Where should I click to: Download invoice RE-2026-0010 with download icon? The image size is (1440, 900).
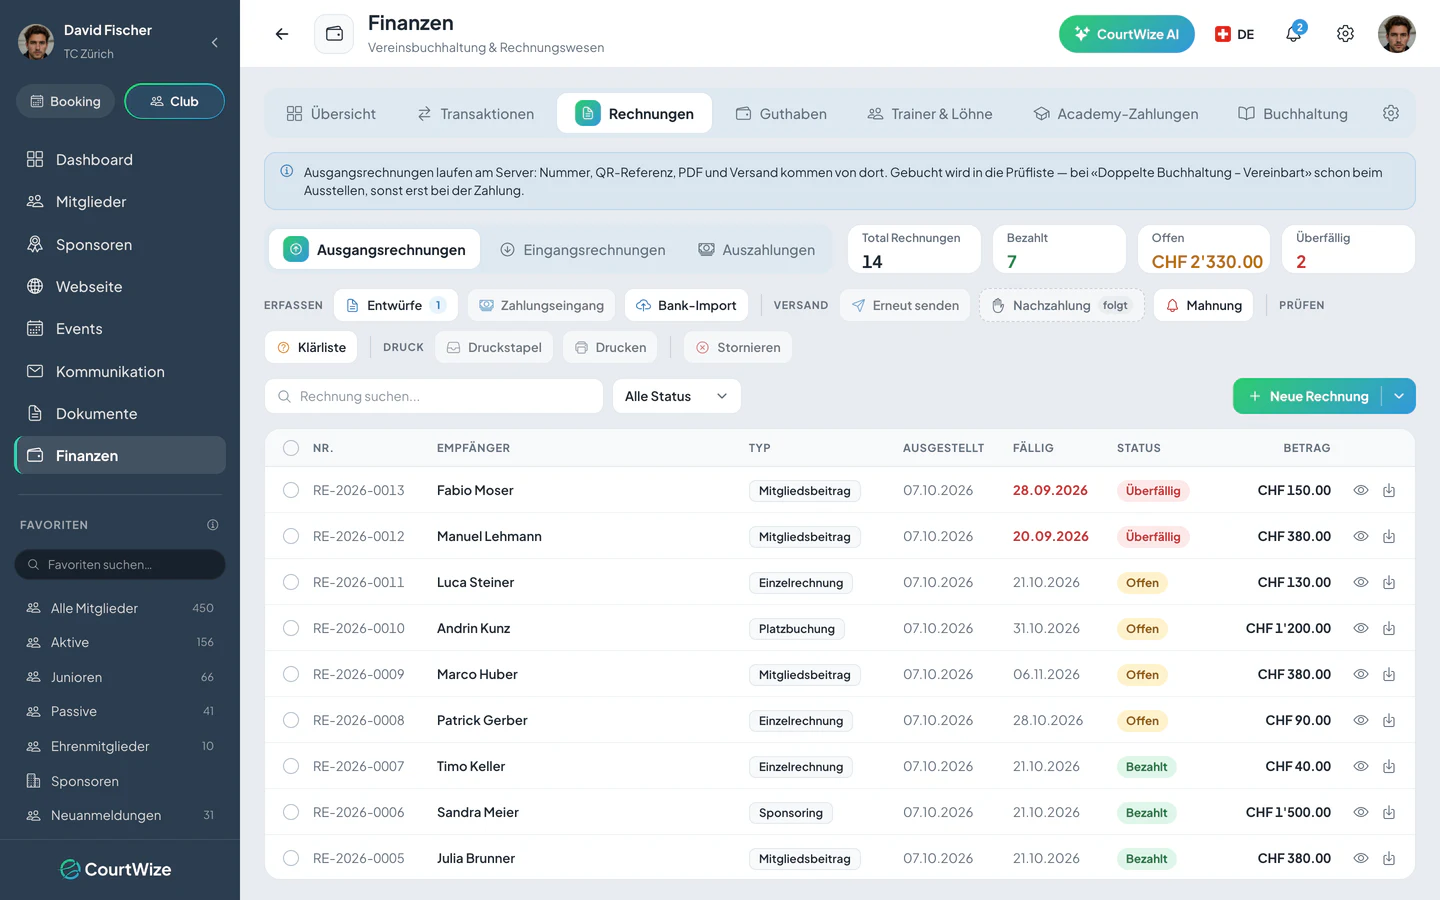[1389, 628]
